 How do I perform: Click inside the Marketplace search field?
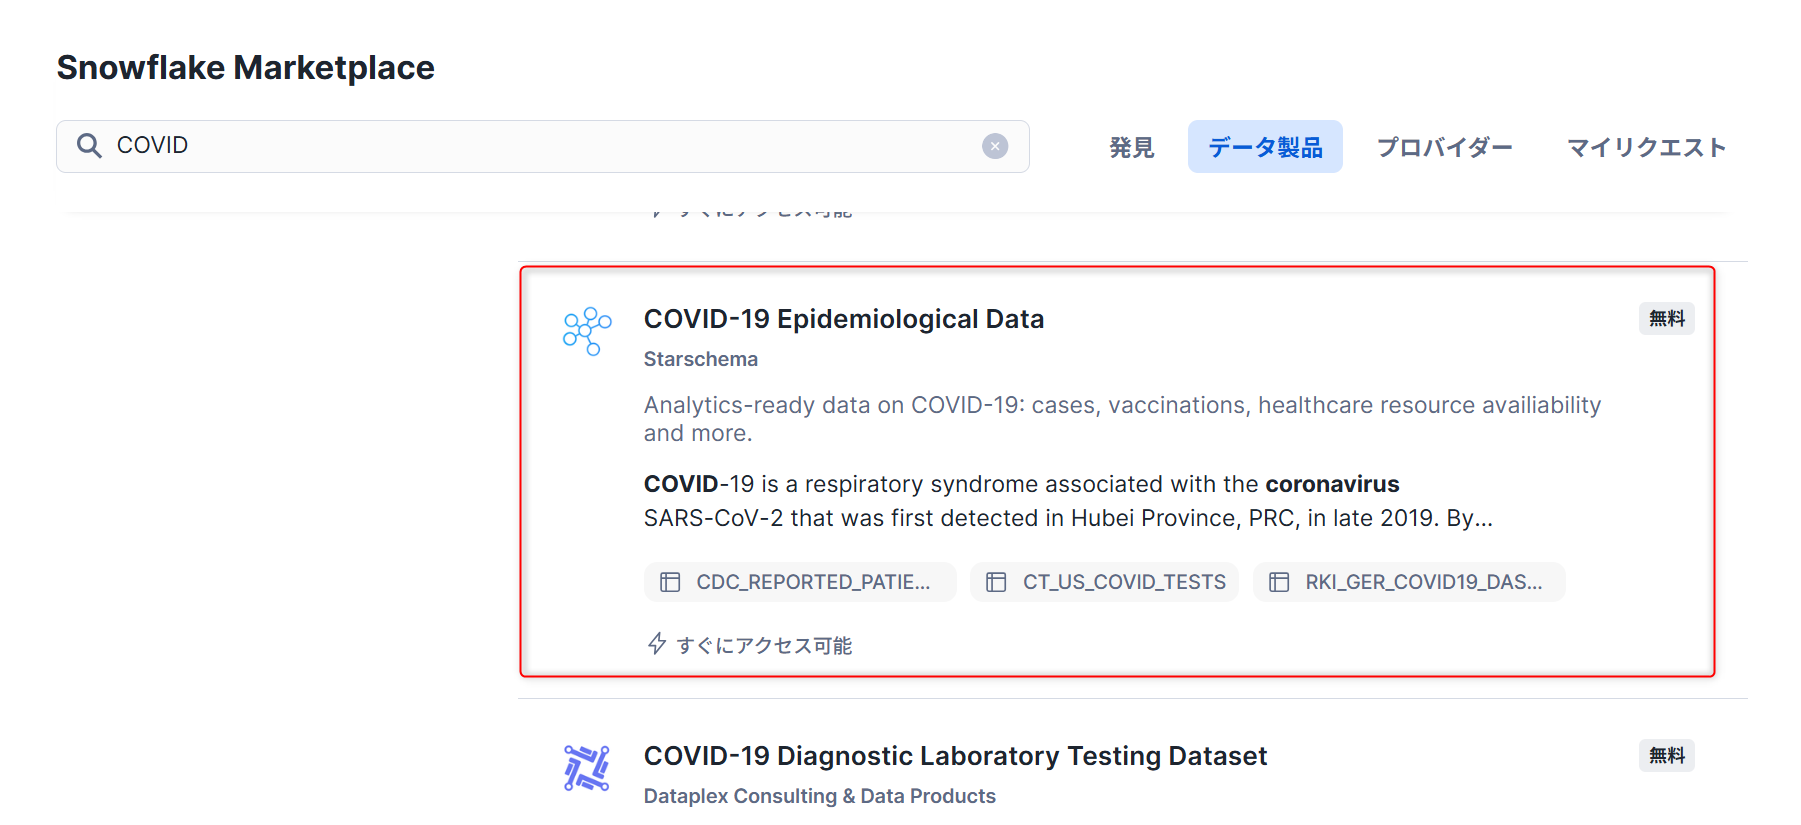[x=543, y=146]
